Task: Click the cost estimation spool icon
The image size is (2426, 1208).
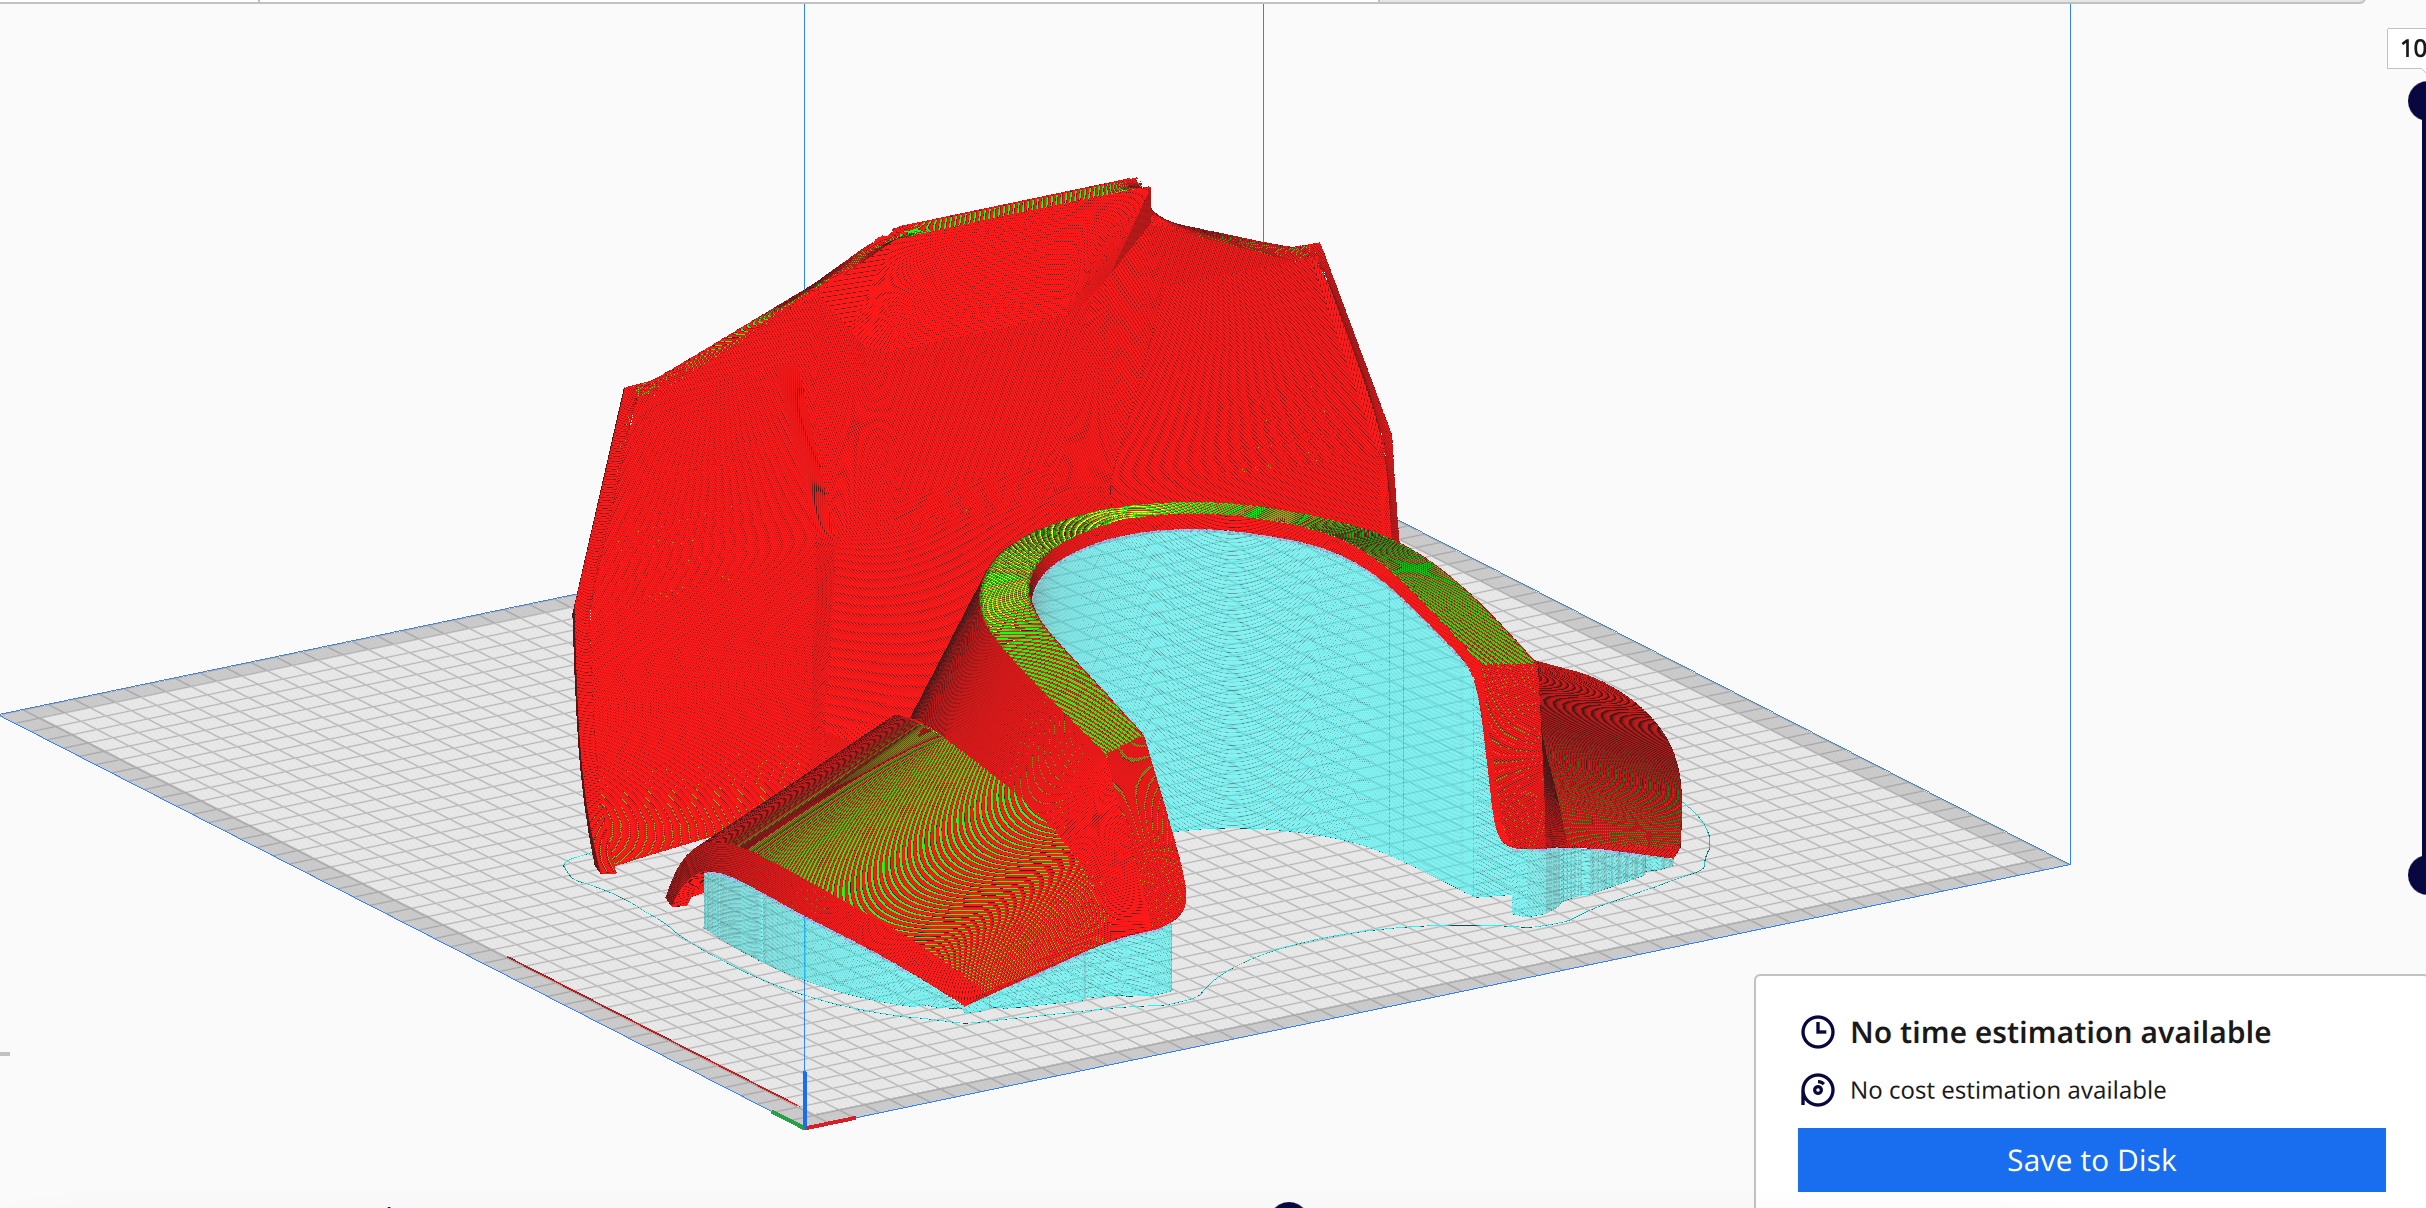Action: pos(1817,1090)
